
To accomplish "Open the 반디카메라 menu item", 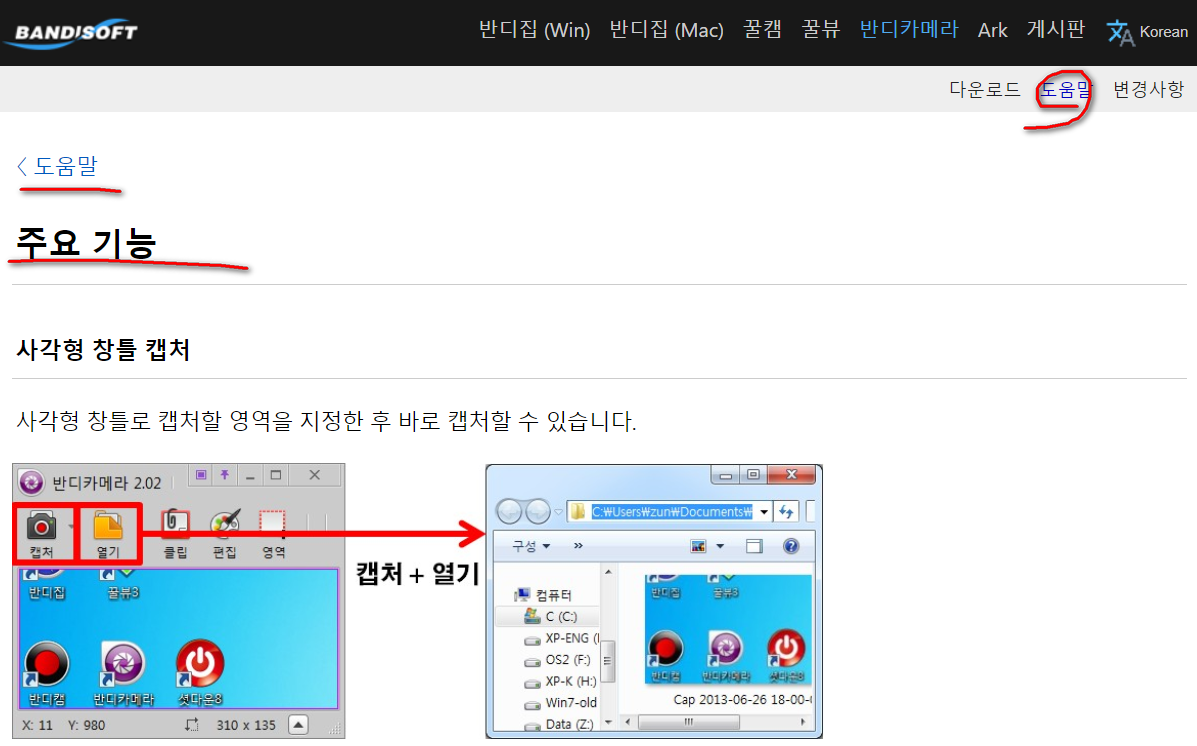I will [908, 30].
